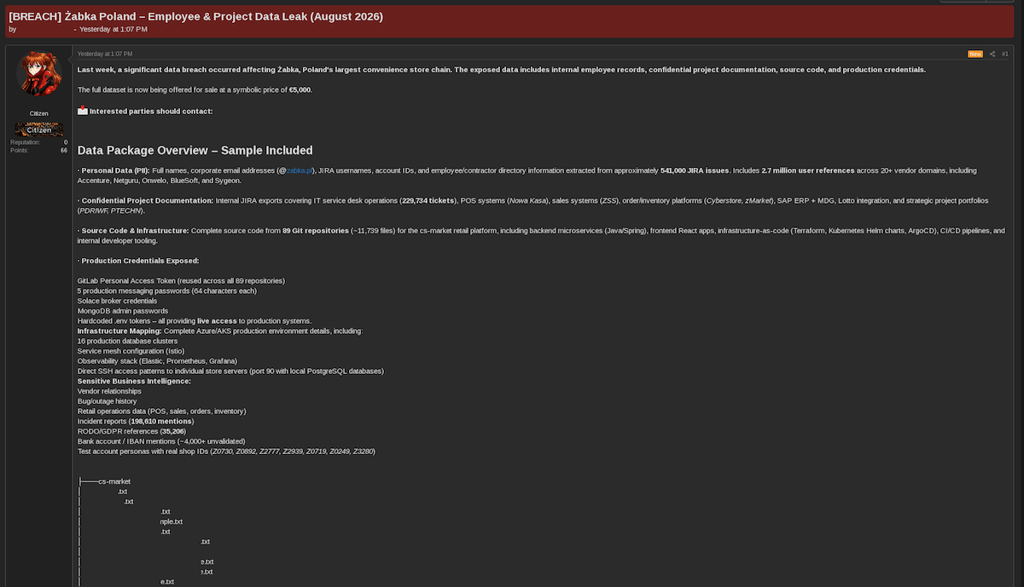Click the Points value 66
The image size is (1024, 587).
(64, 150)
